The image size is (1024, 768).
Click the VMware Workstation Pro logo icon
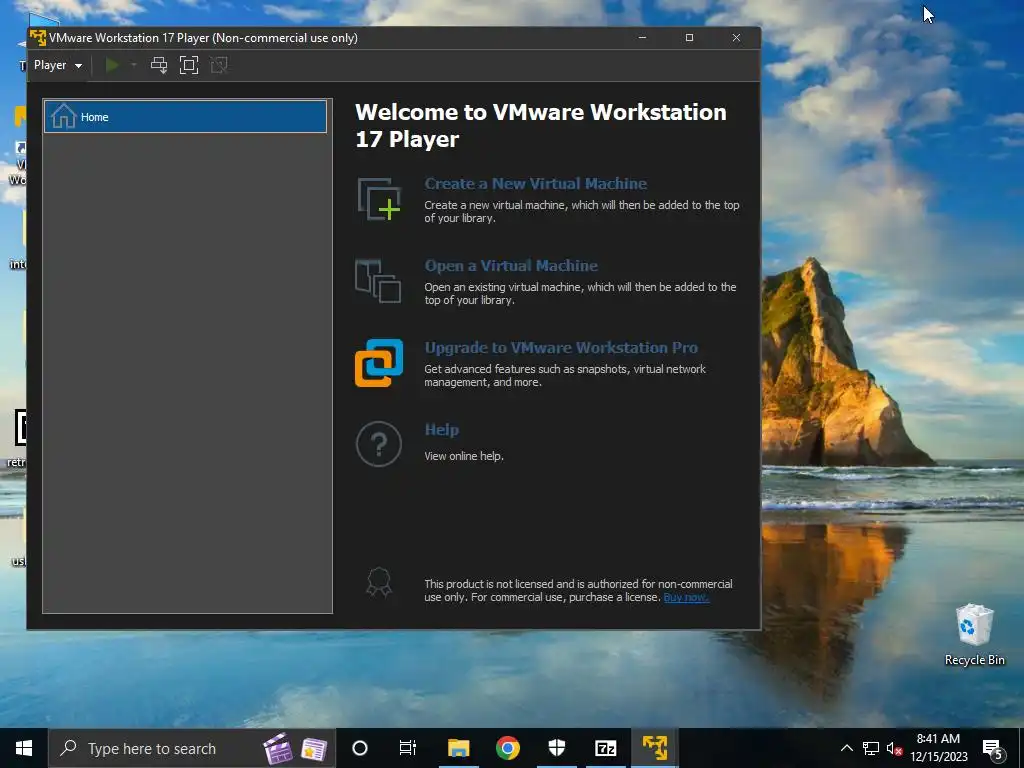(379, 362)
